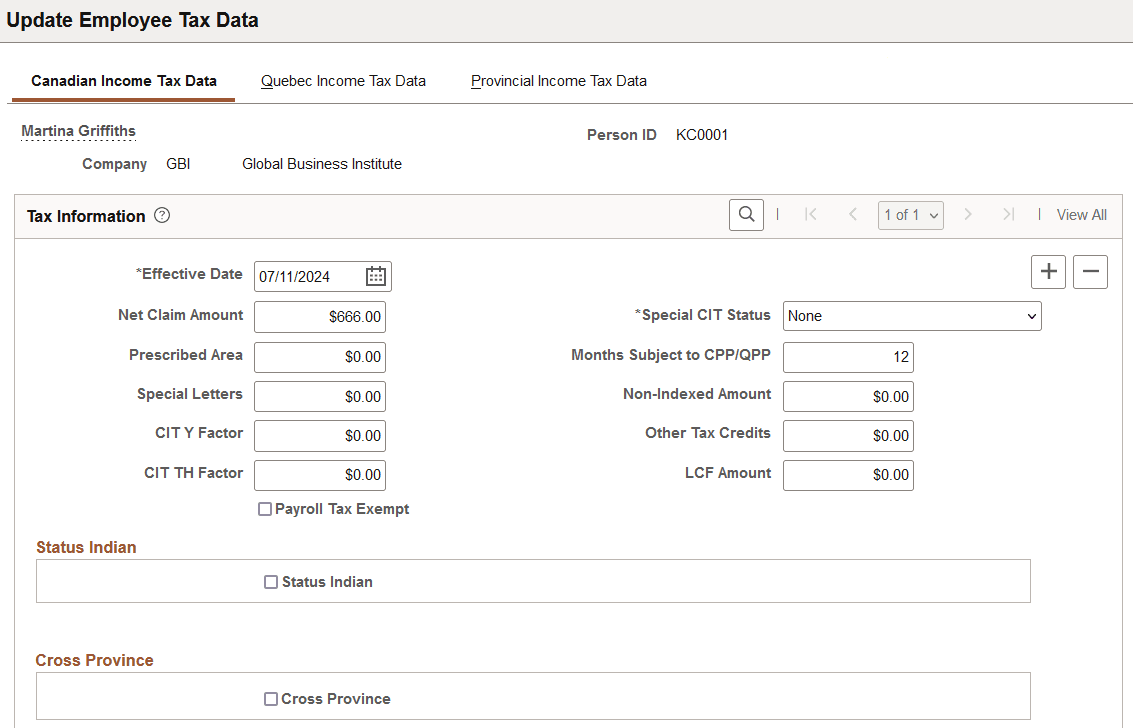Click the search icon in Tax Information header
Viewport: 1133px width, 728px height.
point(746,215)
